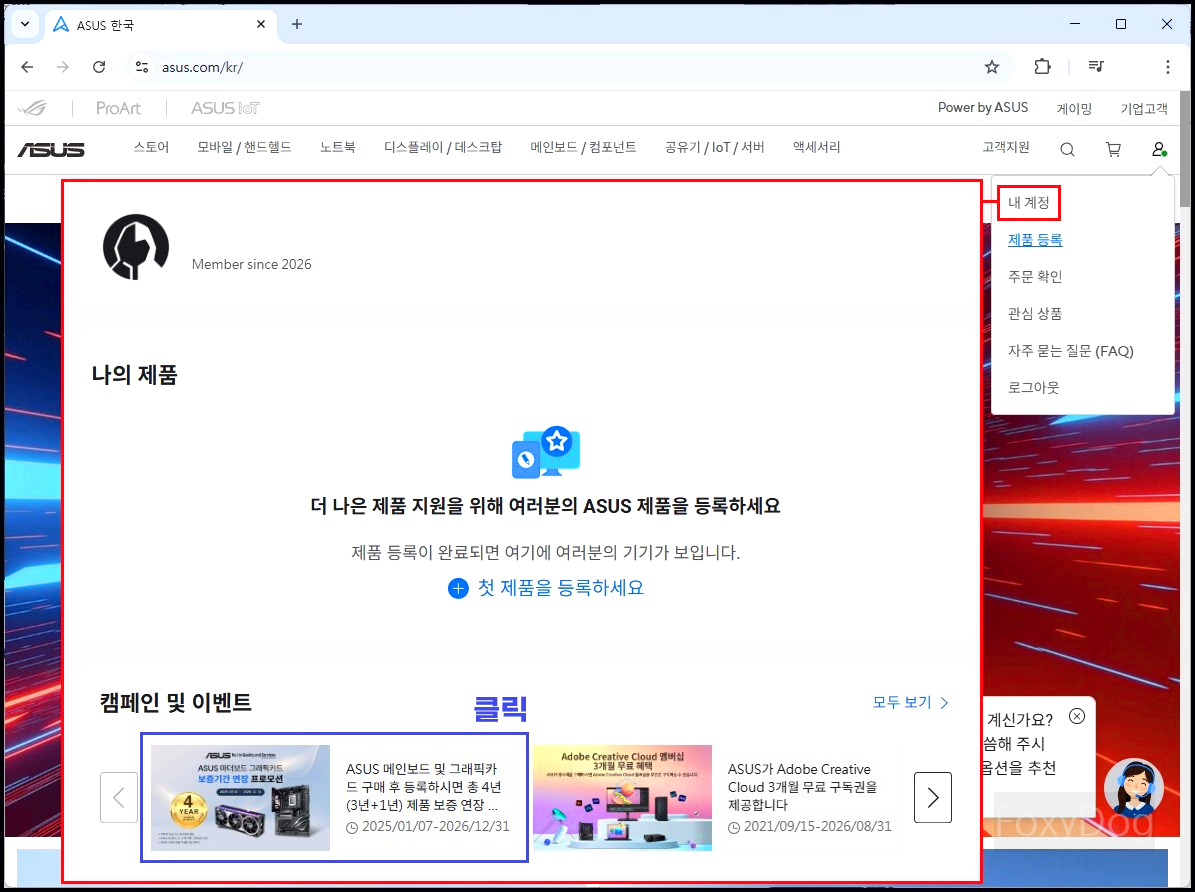The width and height of the screenshot is (1195, 892).
Task: Go forward with the browser forward arrow
Action: click(62, 67)
